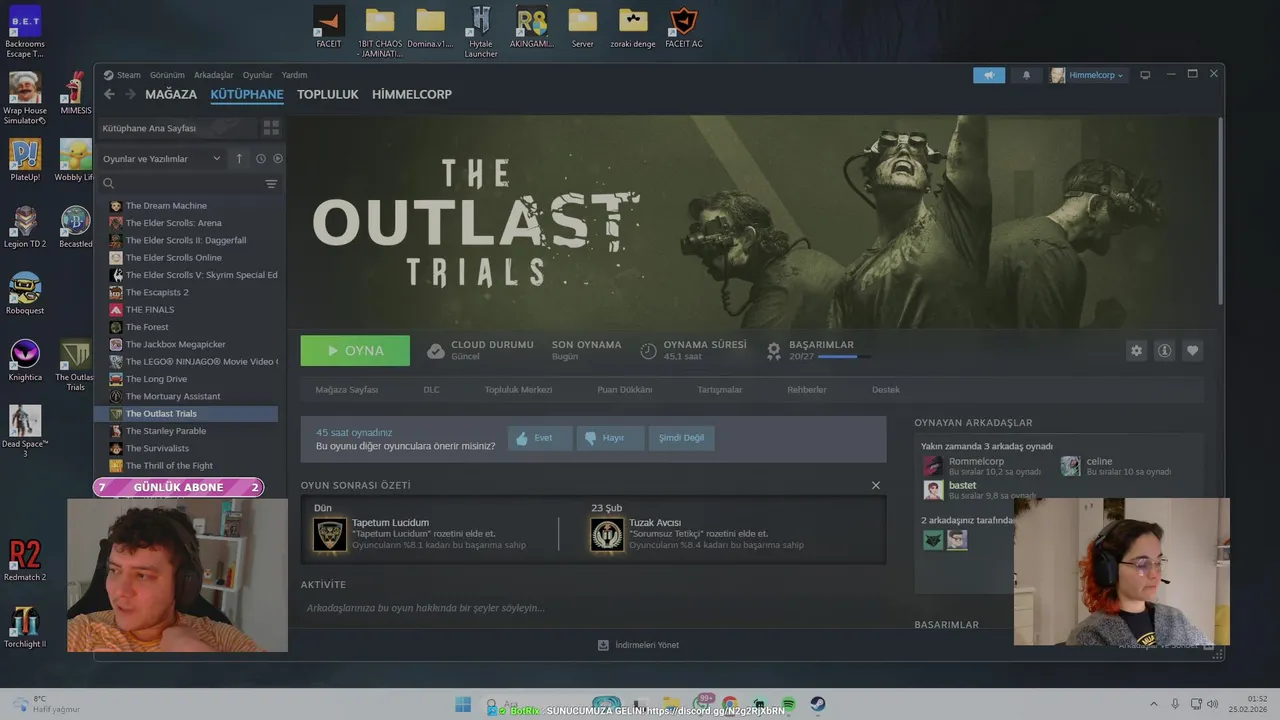Switch to Big Picture mode monitor icon
Screen dimensions: 1280x720
[1145, 75]
